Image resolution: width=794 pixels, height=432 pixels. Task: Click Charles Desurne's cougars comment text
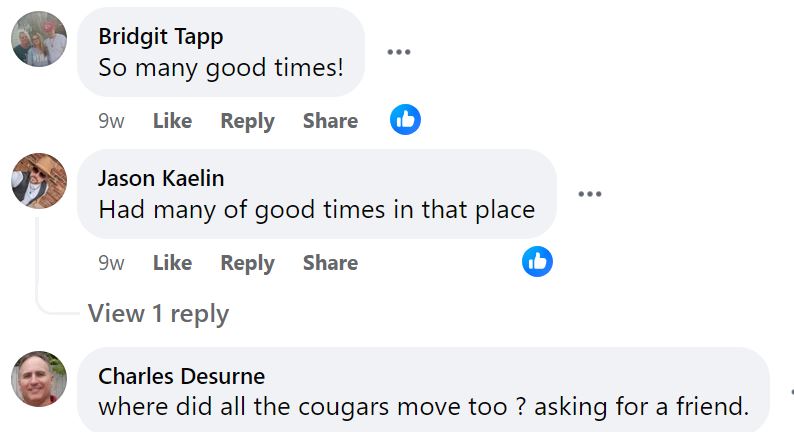click(x=423, y=407)
